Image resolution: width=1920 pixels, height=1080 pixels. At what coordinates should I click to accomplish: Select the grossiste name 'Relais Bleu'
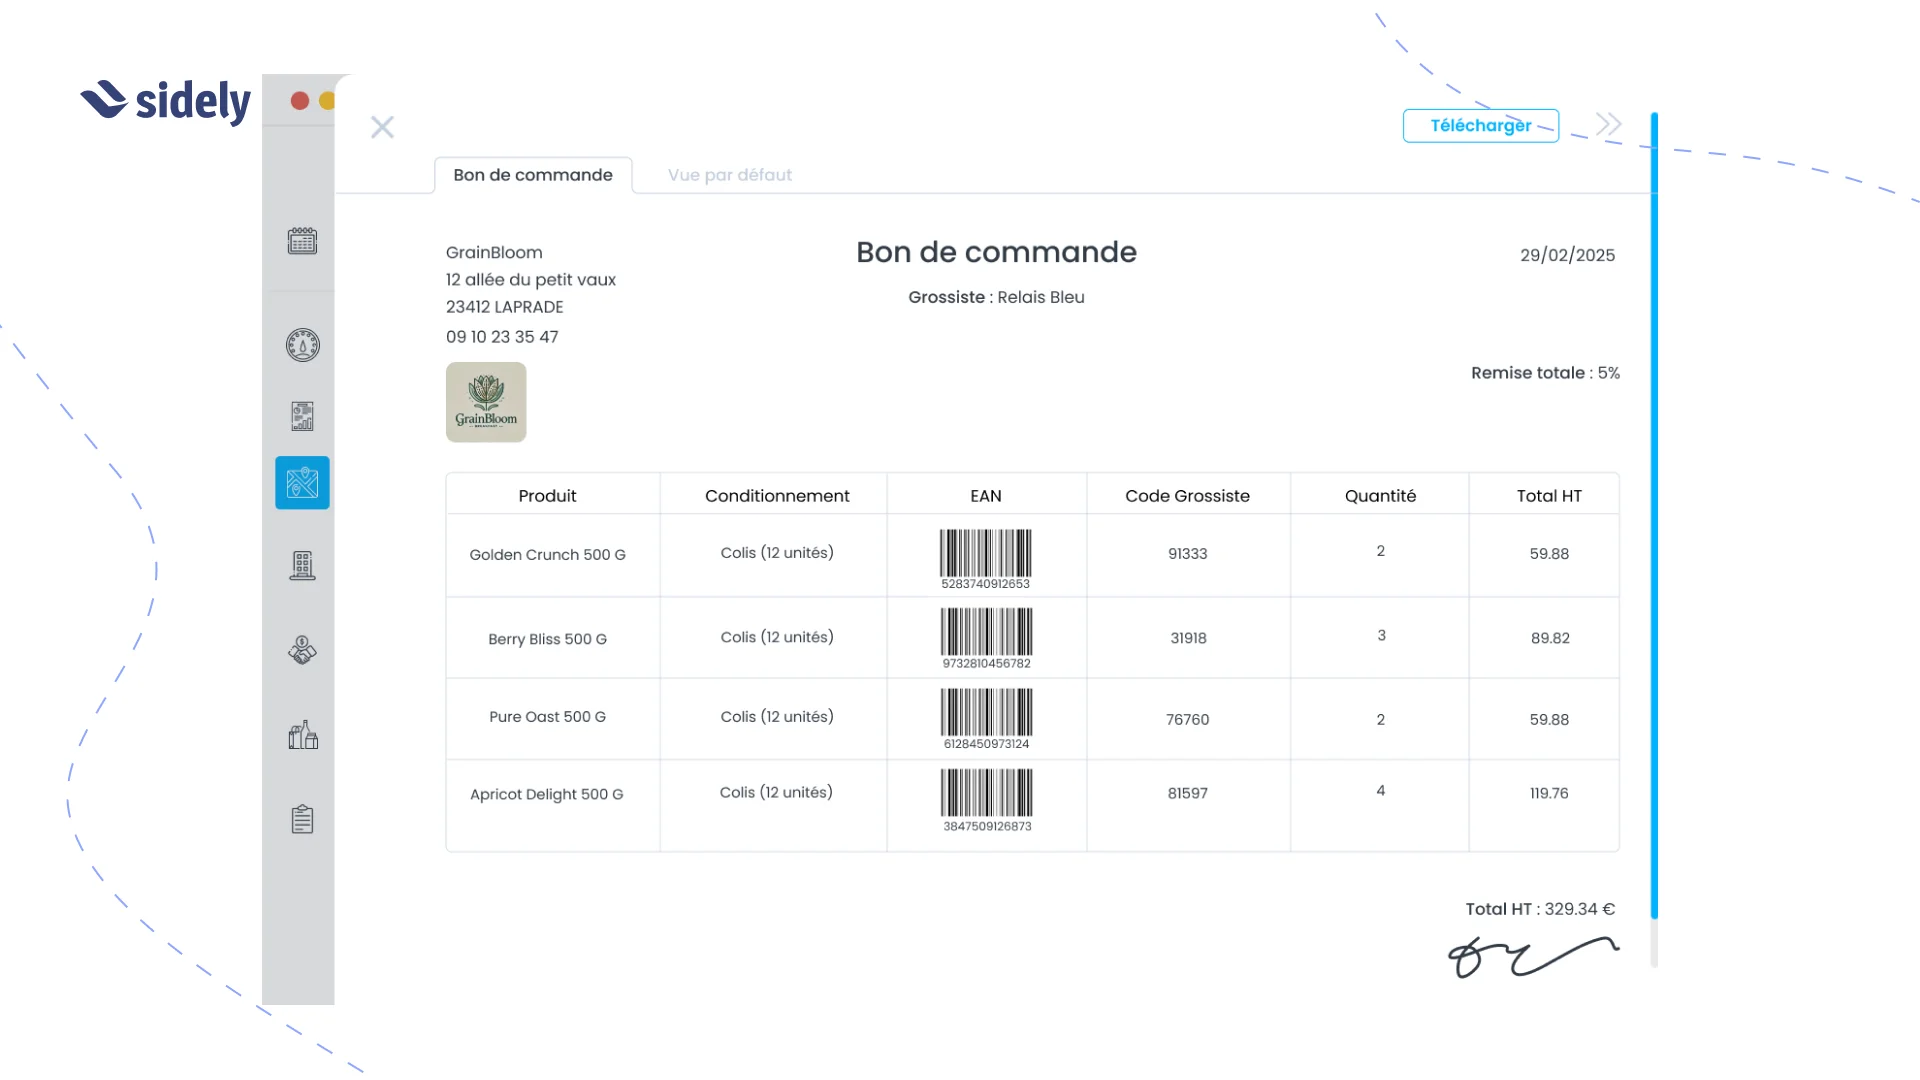[x=1042, y=297]
